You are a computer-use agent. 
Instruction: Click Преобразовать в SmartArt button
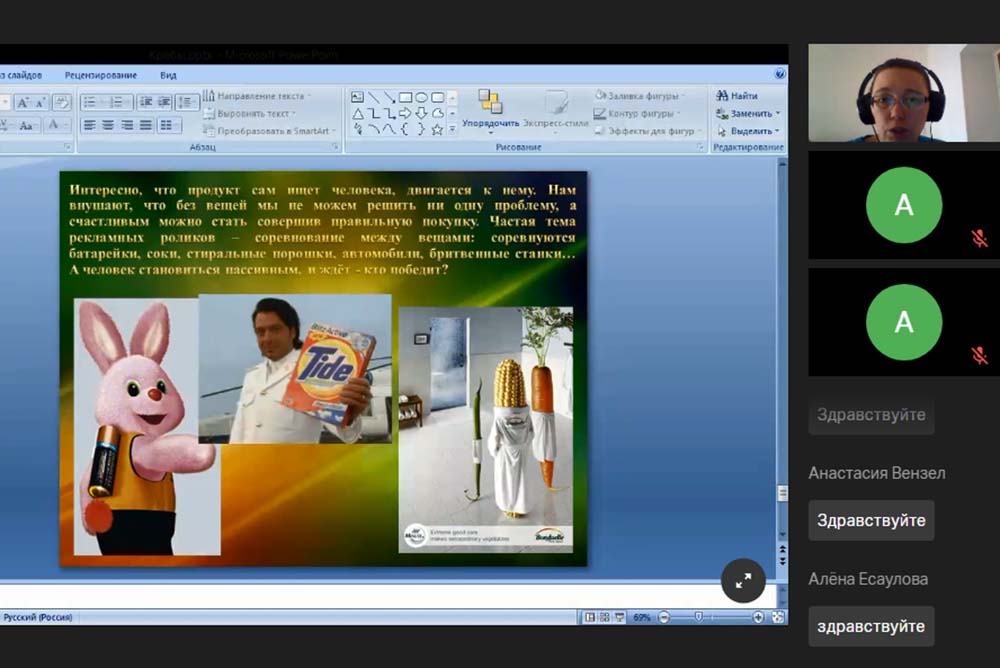pos(265,131)
